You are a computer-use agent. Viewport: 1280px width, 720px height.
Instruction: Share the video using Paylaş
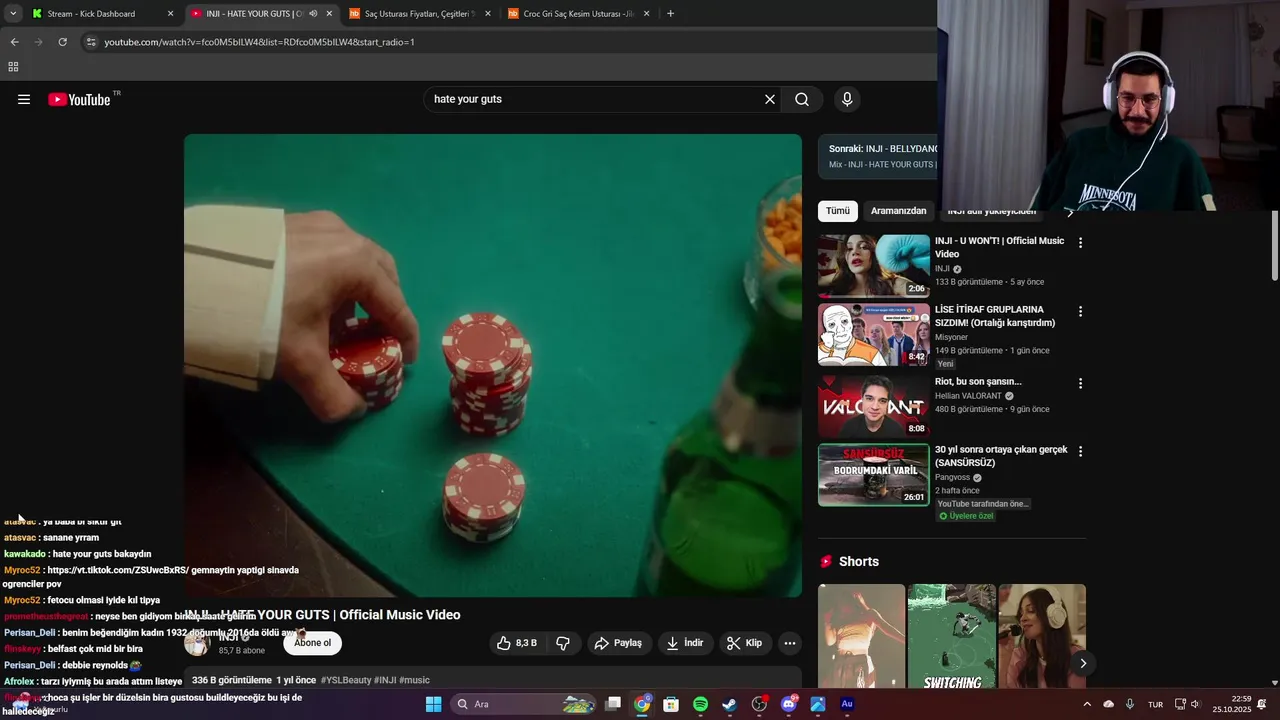[619, 643]
